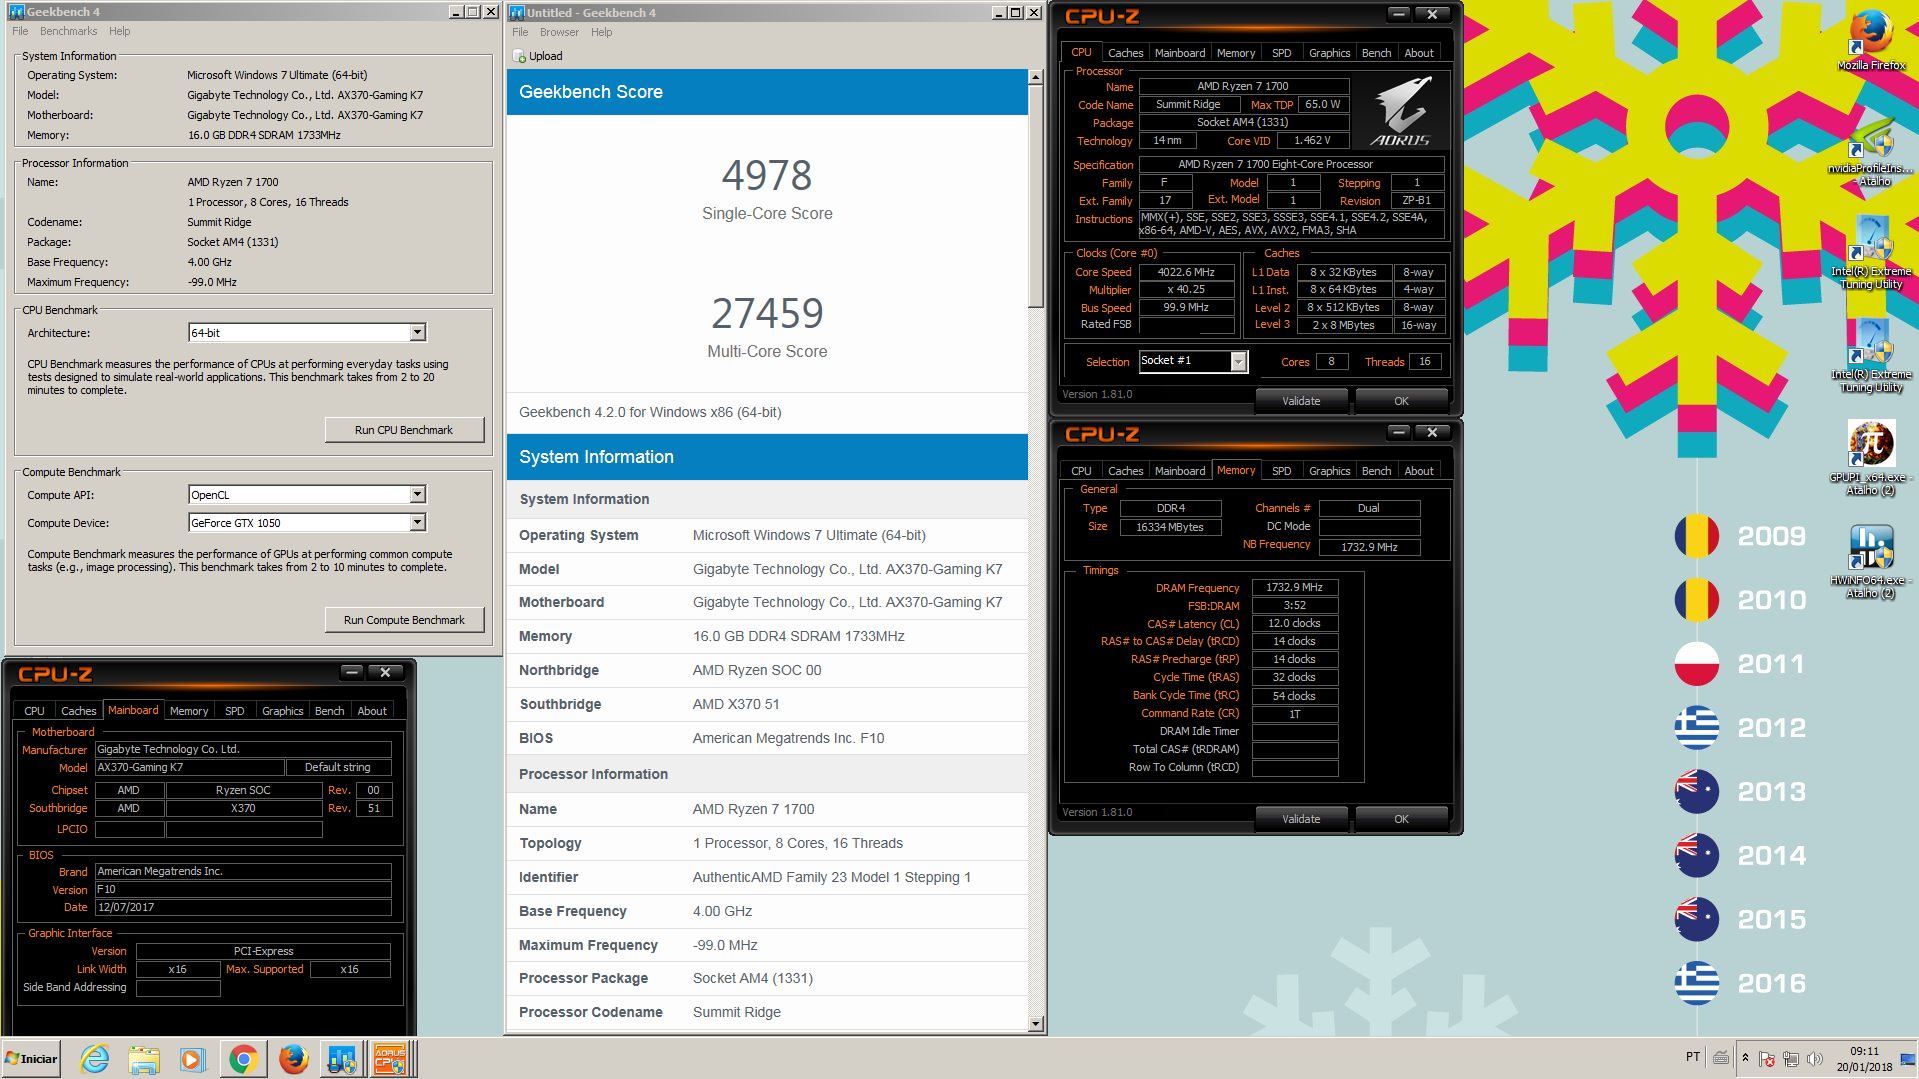This screenshot has width=1919, height=1079.
Task: Open Help menu in Geekbench 4 main window
Action: click(120, 31)
